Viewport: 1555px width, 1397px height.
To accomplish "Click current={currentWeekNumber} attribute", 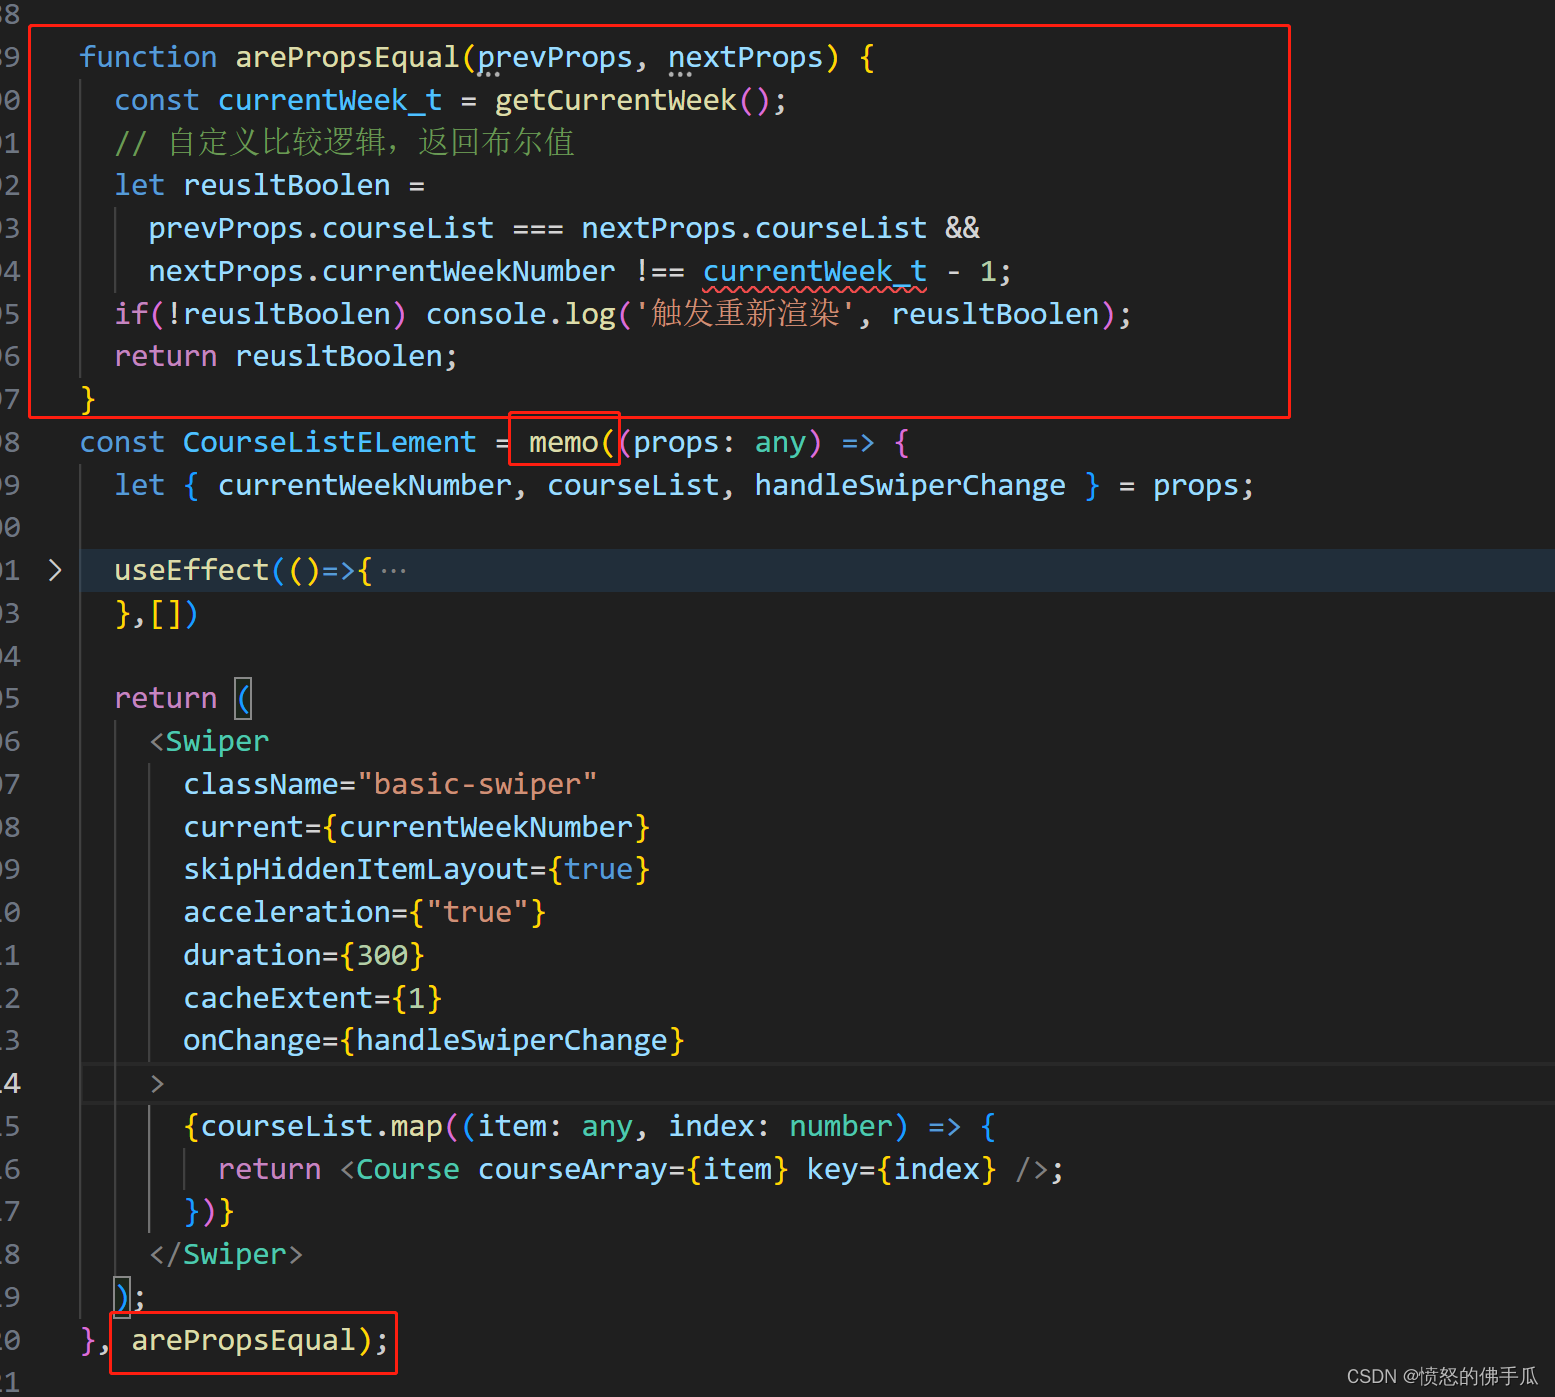I will [417, 827].
